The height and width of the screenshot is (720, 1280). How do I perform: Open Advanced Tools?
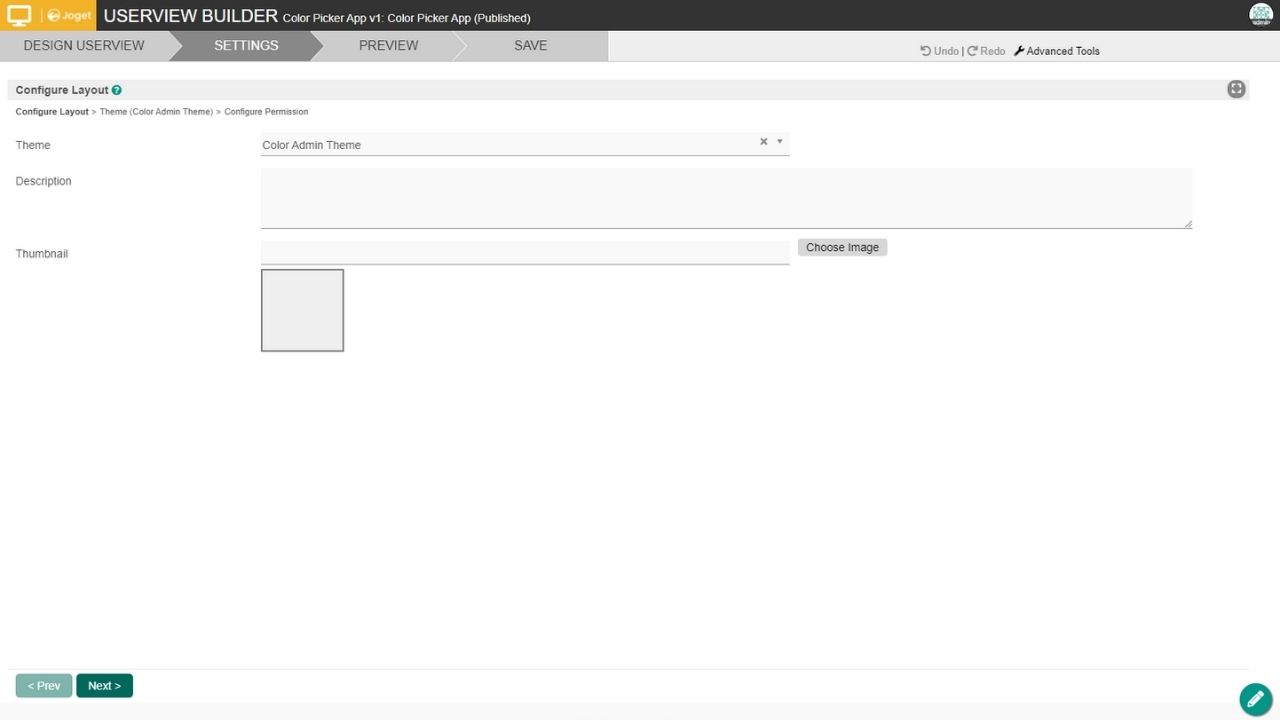point(1056,51)
